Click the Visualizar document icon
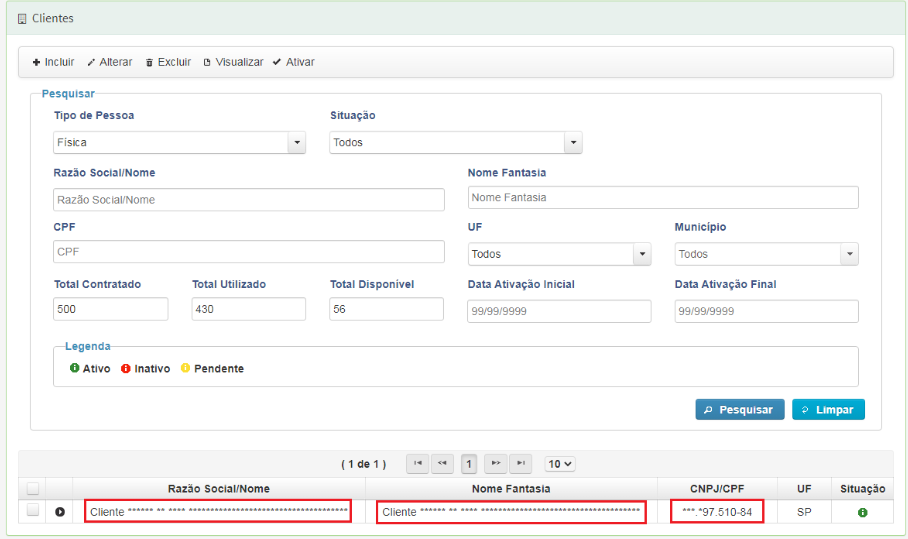908x539 pixels. point(207,63)
